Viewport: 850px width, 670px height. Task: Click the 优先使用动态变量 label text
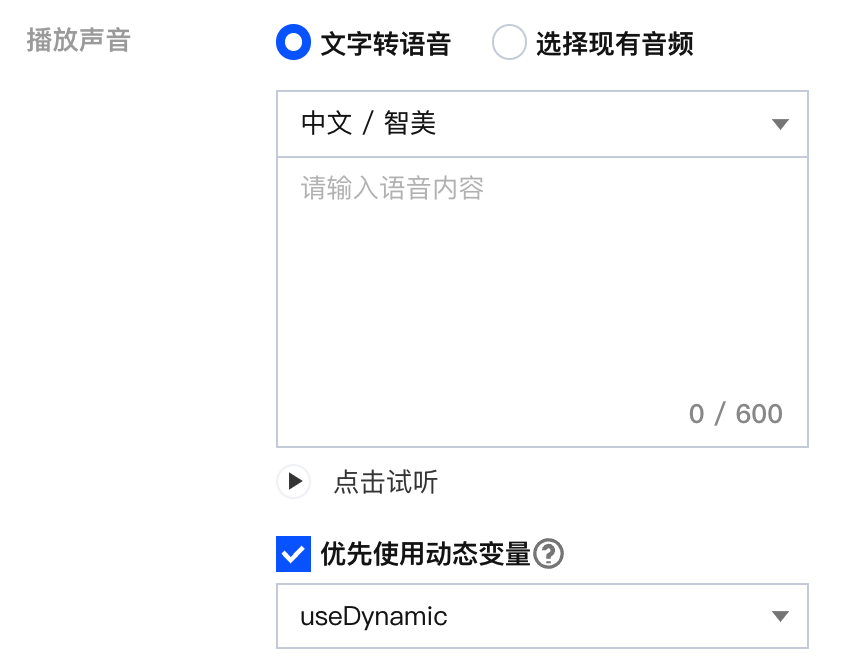(x=425, y=554)
